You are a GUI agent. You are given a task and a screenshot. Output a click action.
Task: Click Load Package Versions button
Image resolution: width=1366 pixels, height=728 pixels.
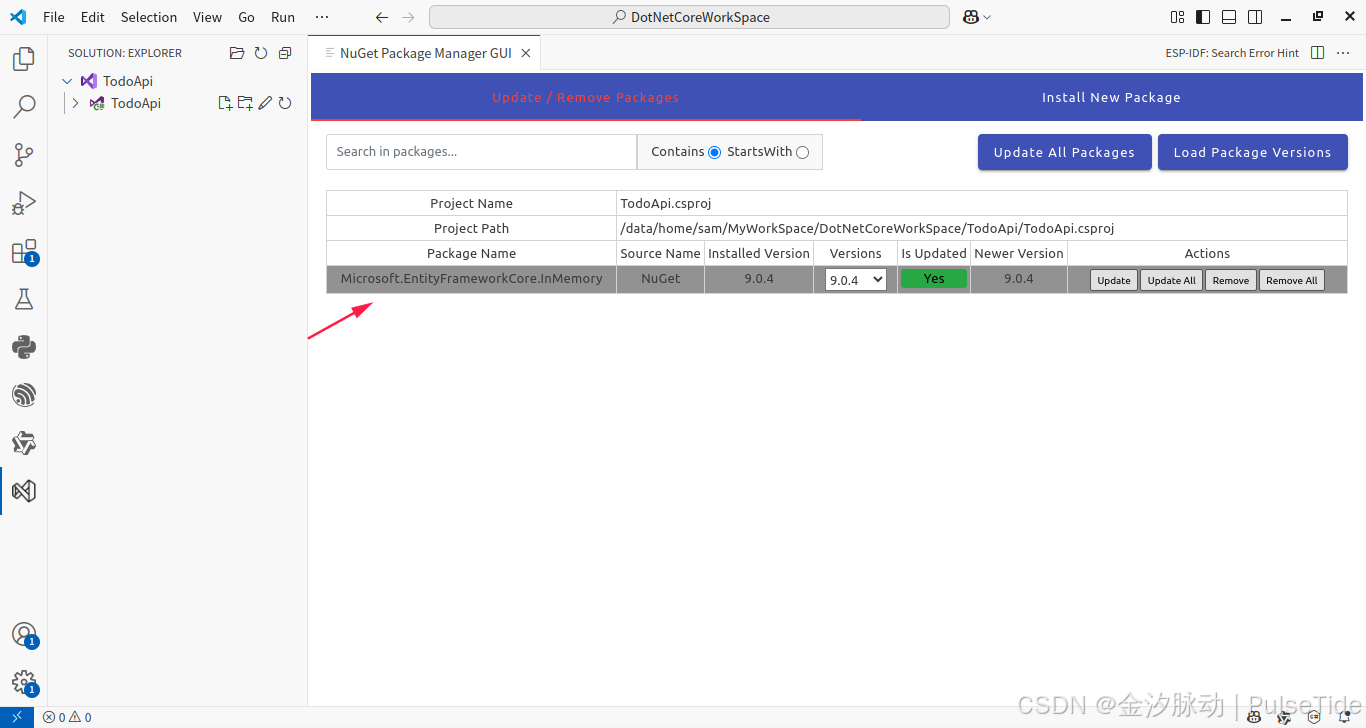[1252, 152]
